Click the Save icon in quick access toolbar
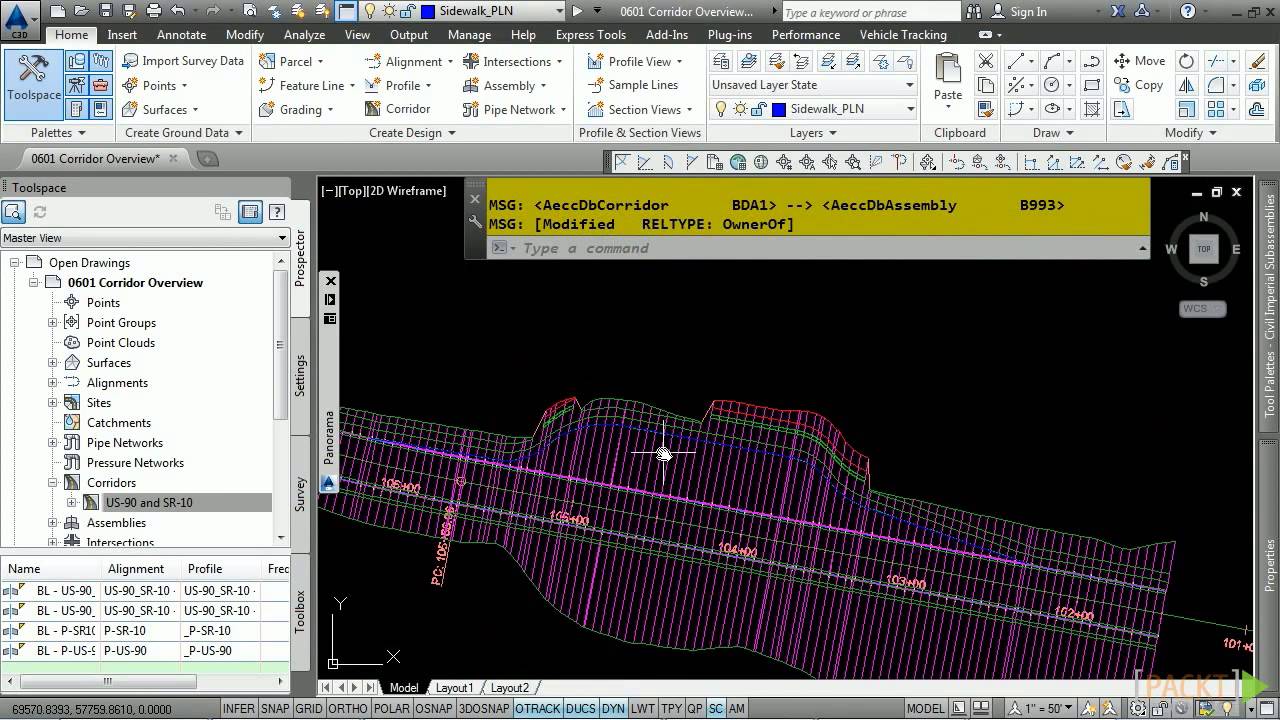The height and width of the screenshot is (720, 1280). pos(106,11)
